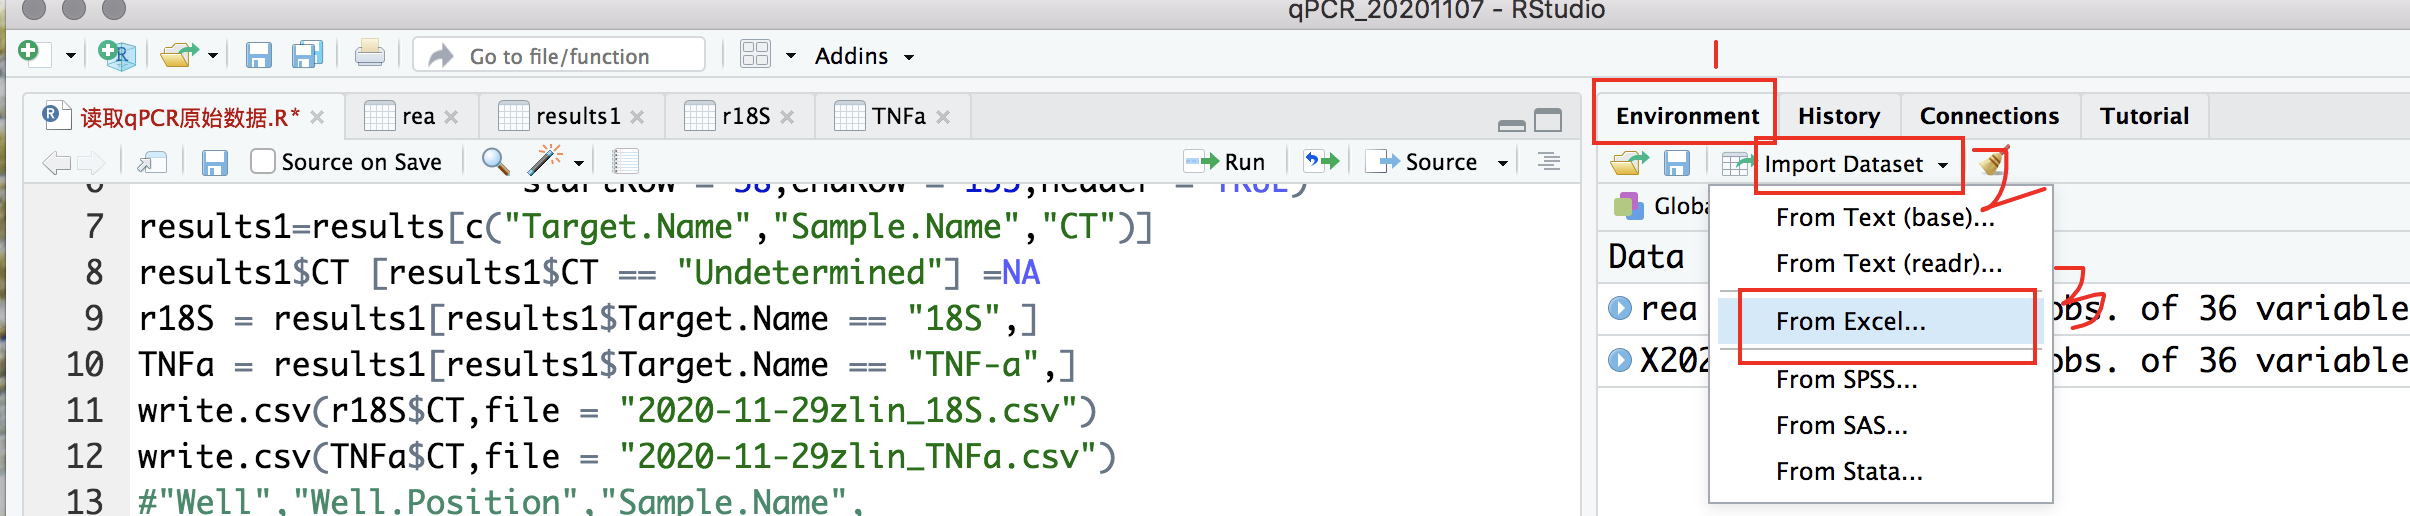Toggle the document outline icon
This screenshot has height=516, width=2410.
click(1549, 161)
